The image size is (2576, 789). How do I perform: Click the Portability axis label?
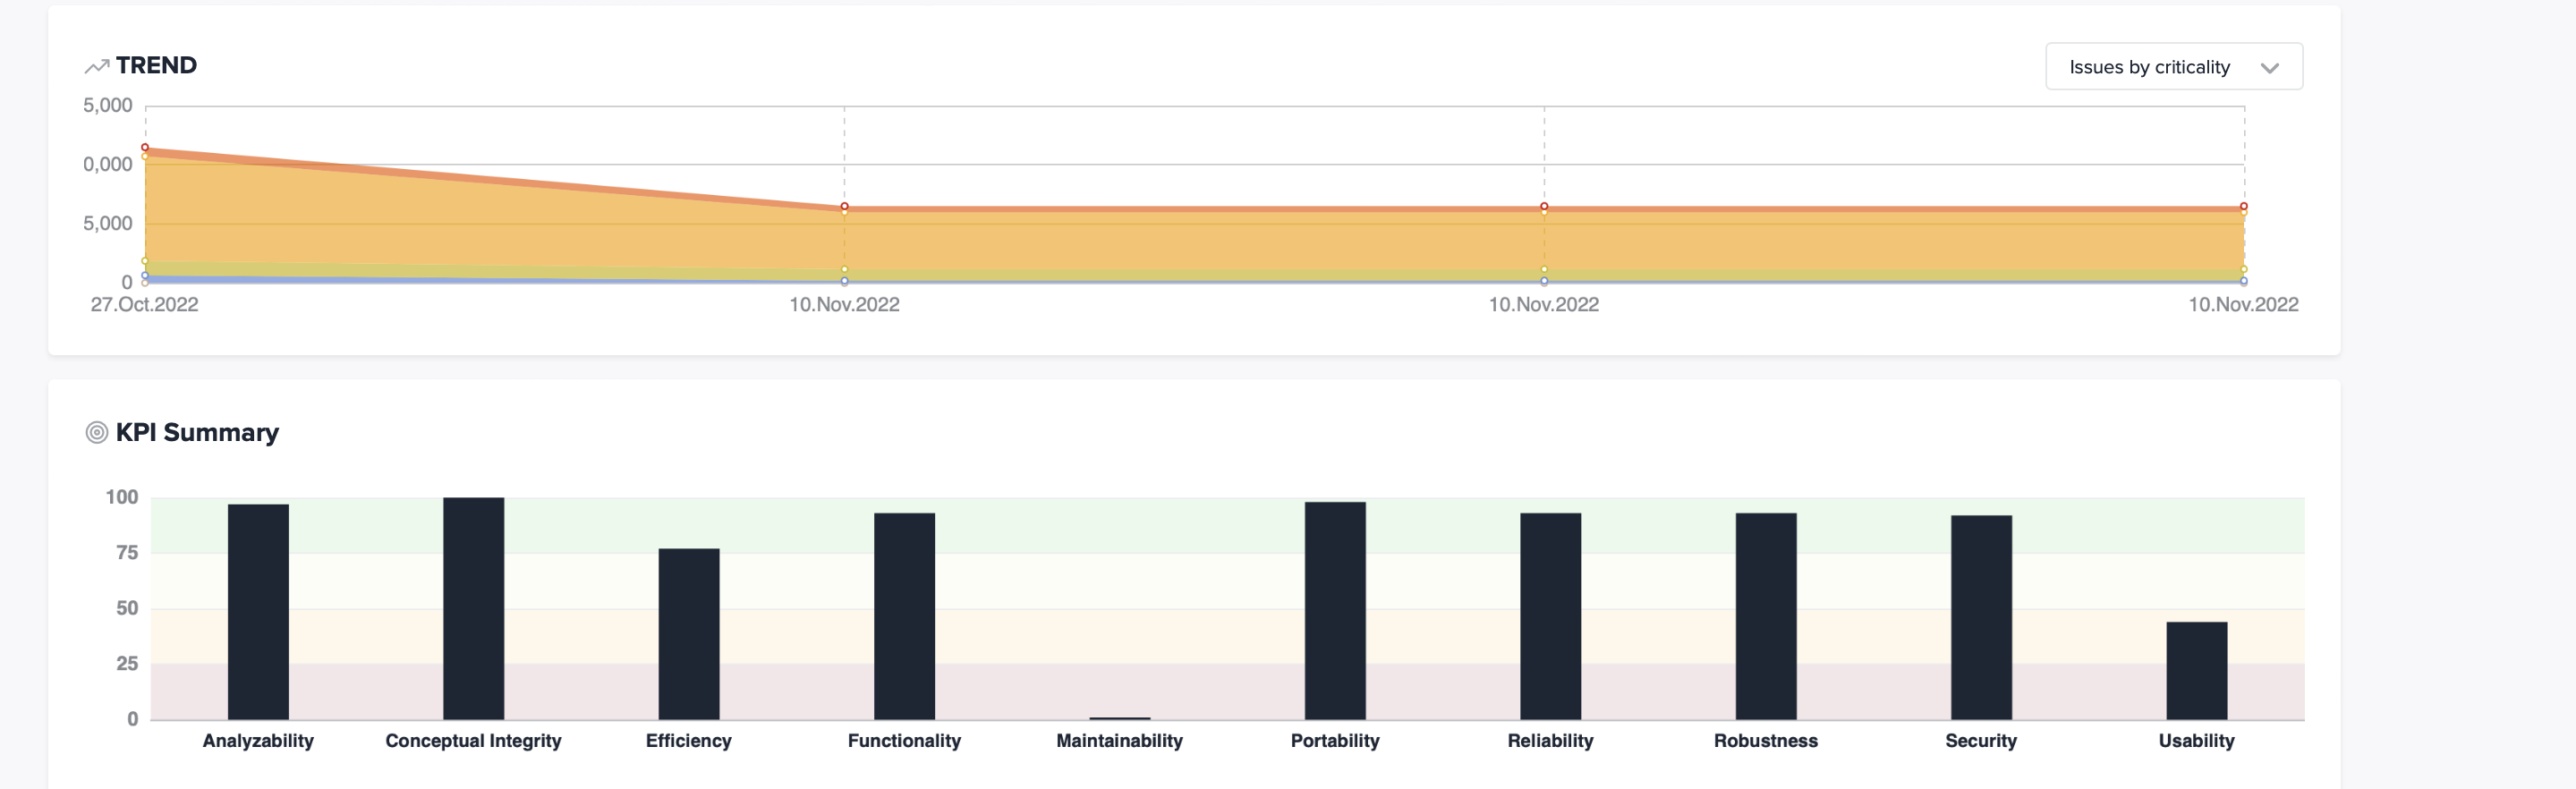1335,741
